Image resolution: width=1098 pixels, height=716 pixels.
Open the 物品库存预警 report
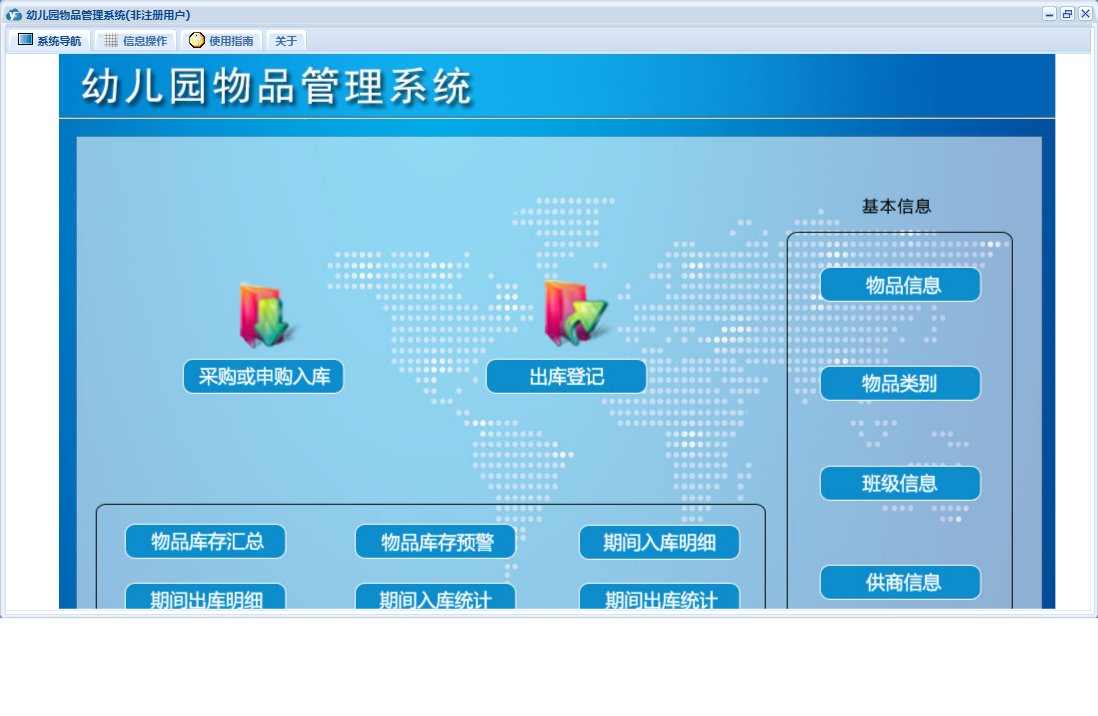pyautogui.click(x=436, y=542)
